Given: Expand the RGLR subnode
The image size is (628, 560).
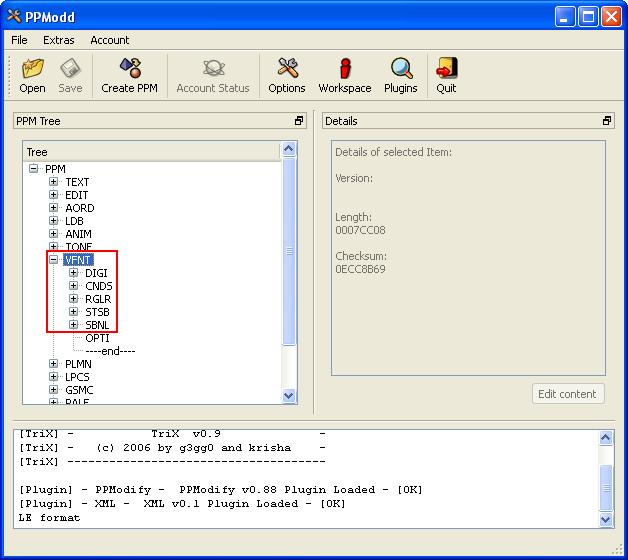Looking at the screenshot, I should click(73, 299).
